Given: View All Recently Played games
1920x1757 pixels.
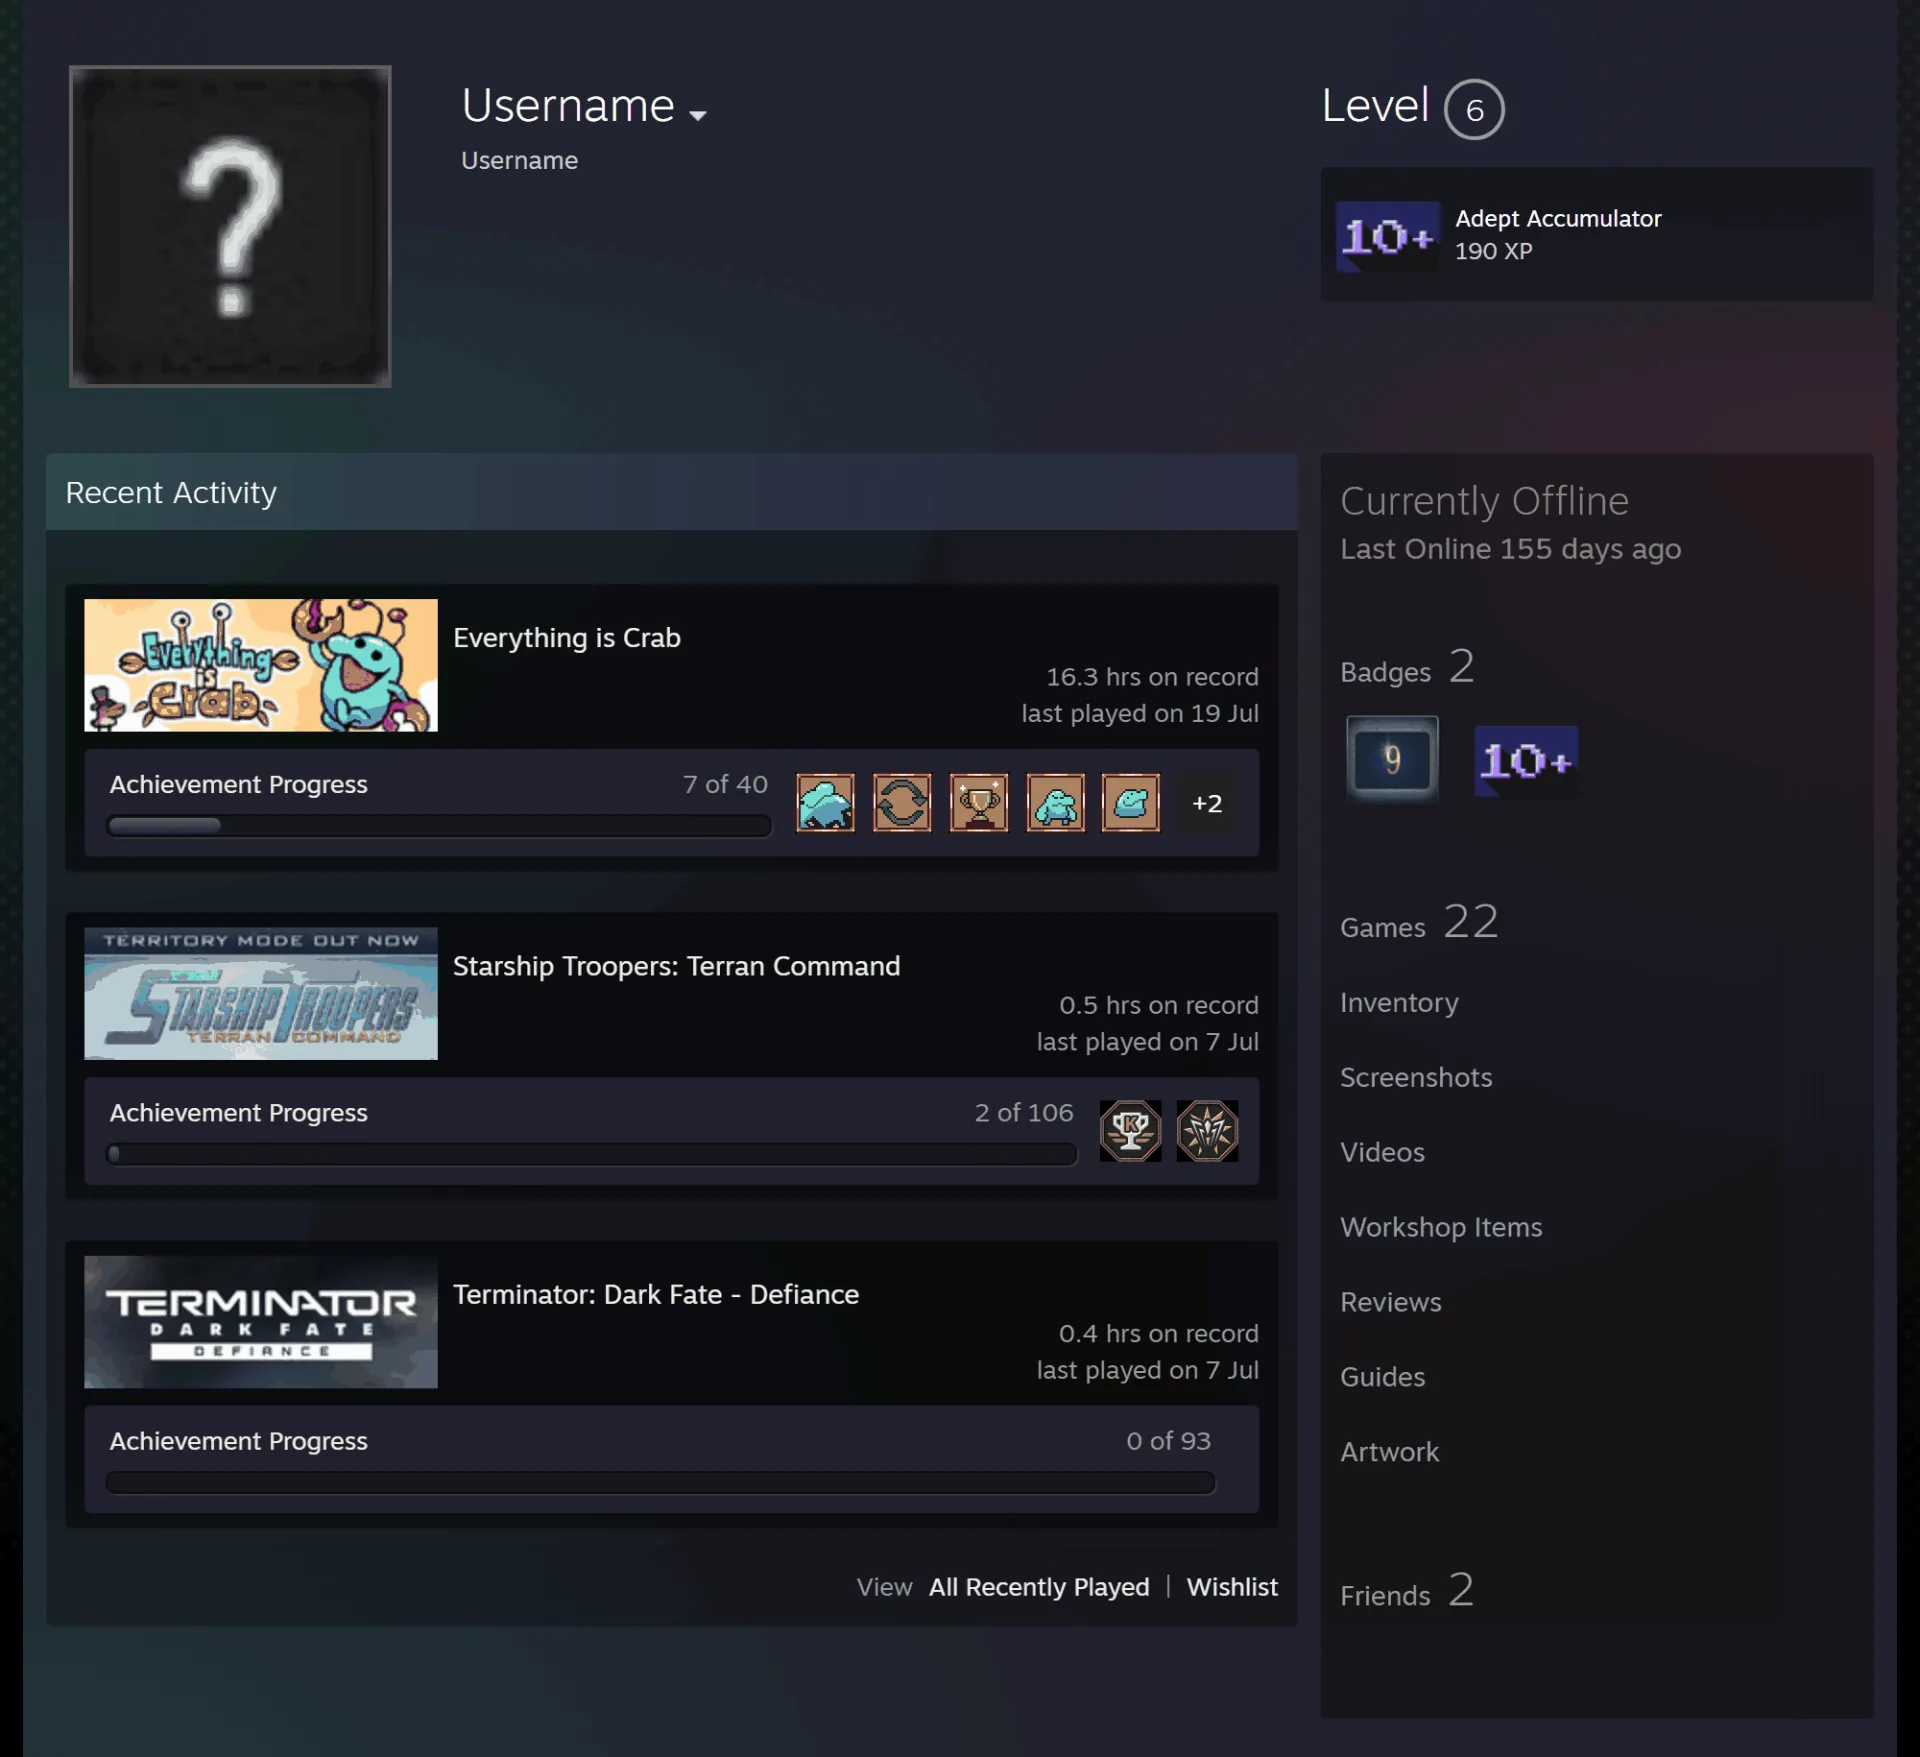Looking at the screenshot, I should click(1039, 1587).
